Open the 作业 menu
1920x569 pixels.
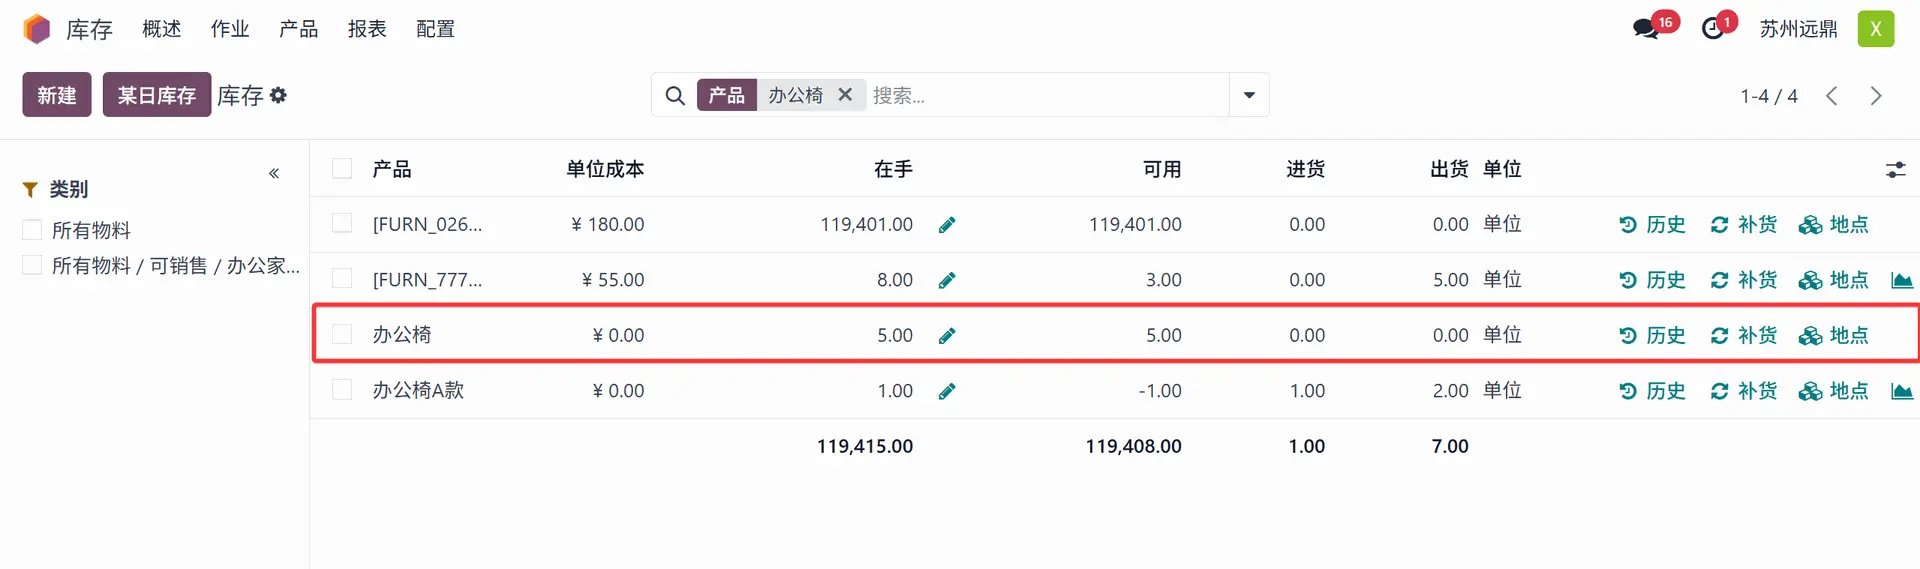click(230, 29)
